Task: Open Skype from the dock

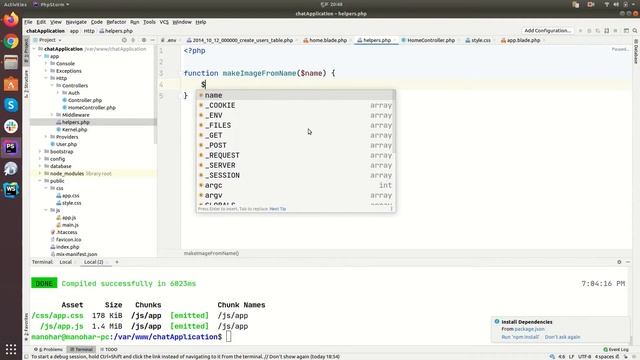Action: point(11,105)
